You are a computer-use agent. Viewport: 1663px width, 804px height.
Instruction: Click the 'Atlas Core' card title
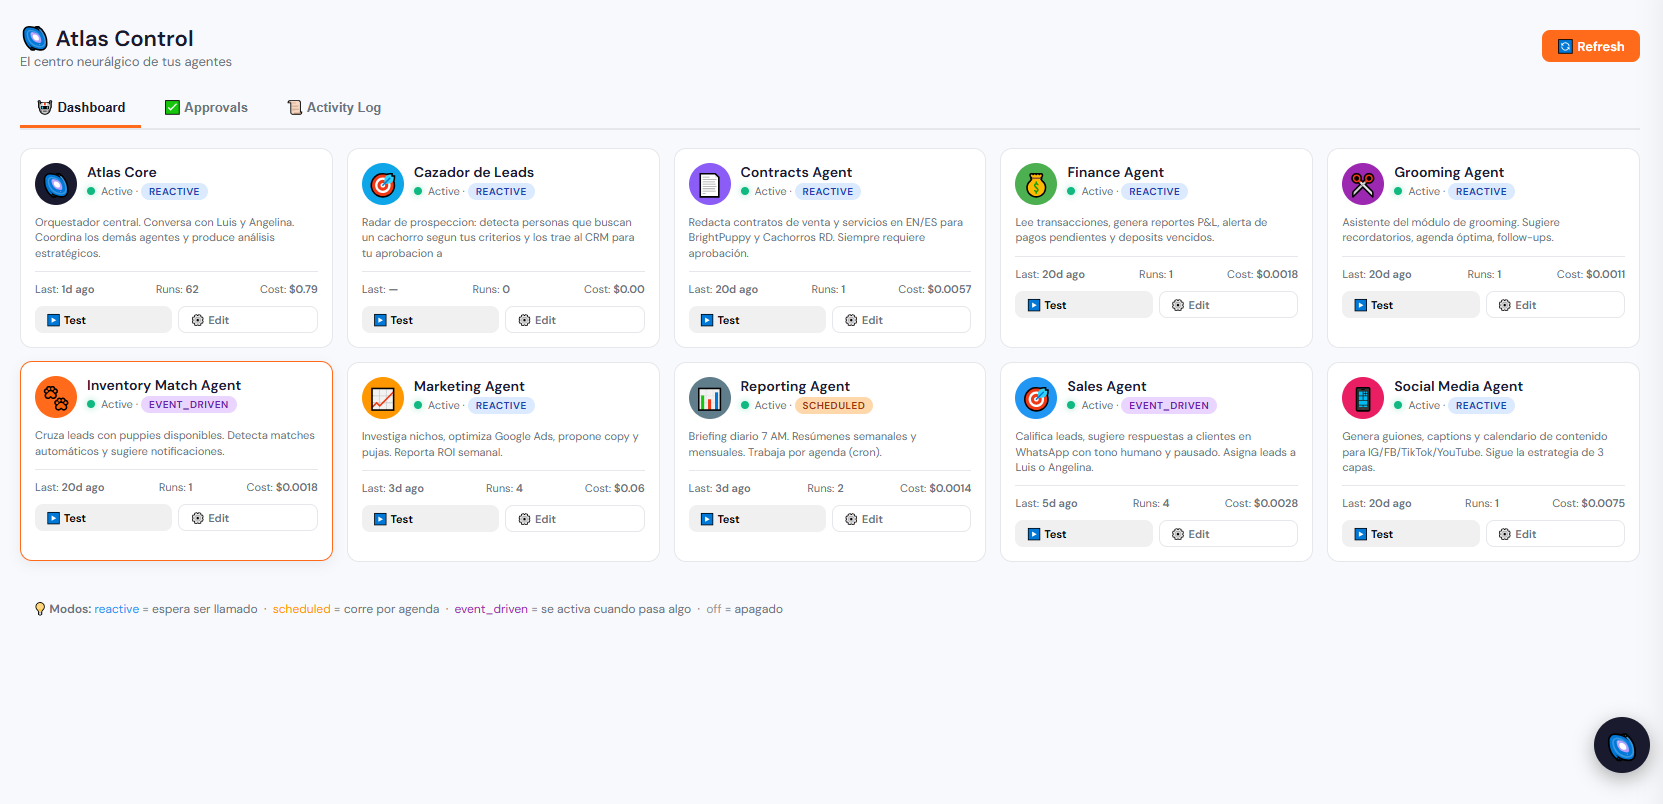pyautogui.click(x=122, y=172)
